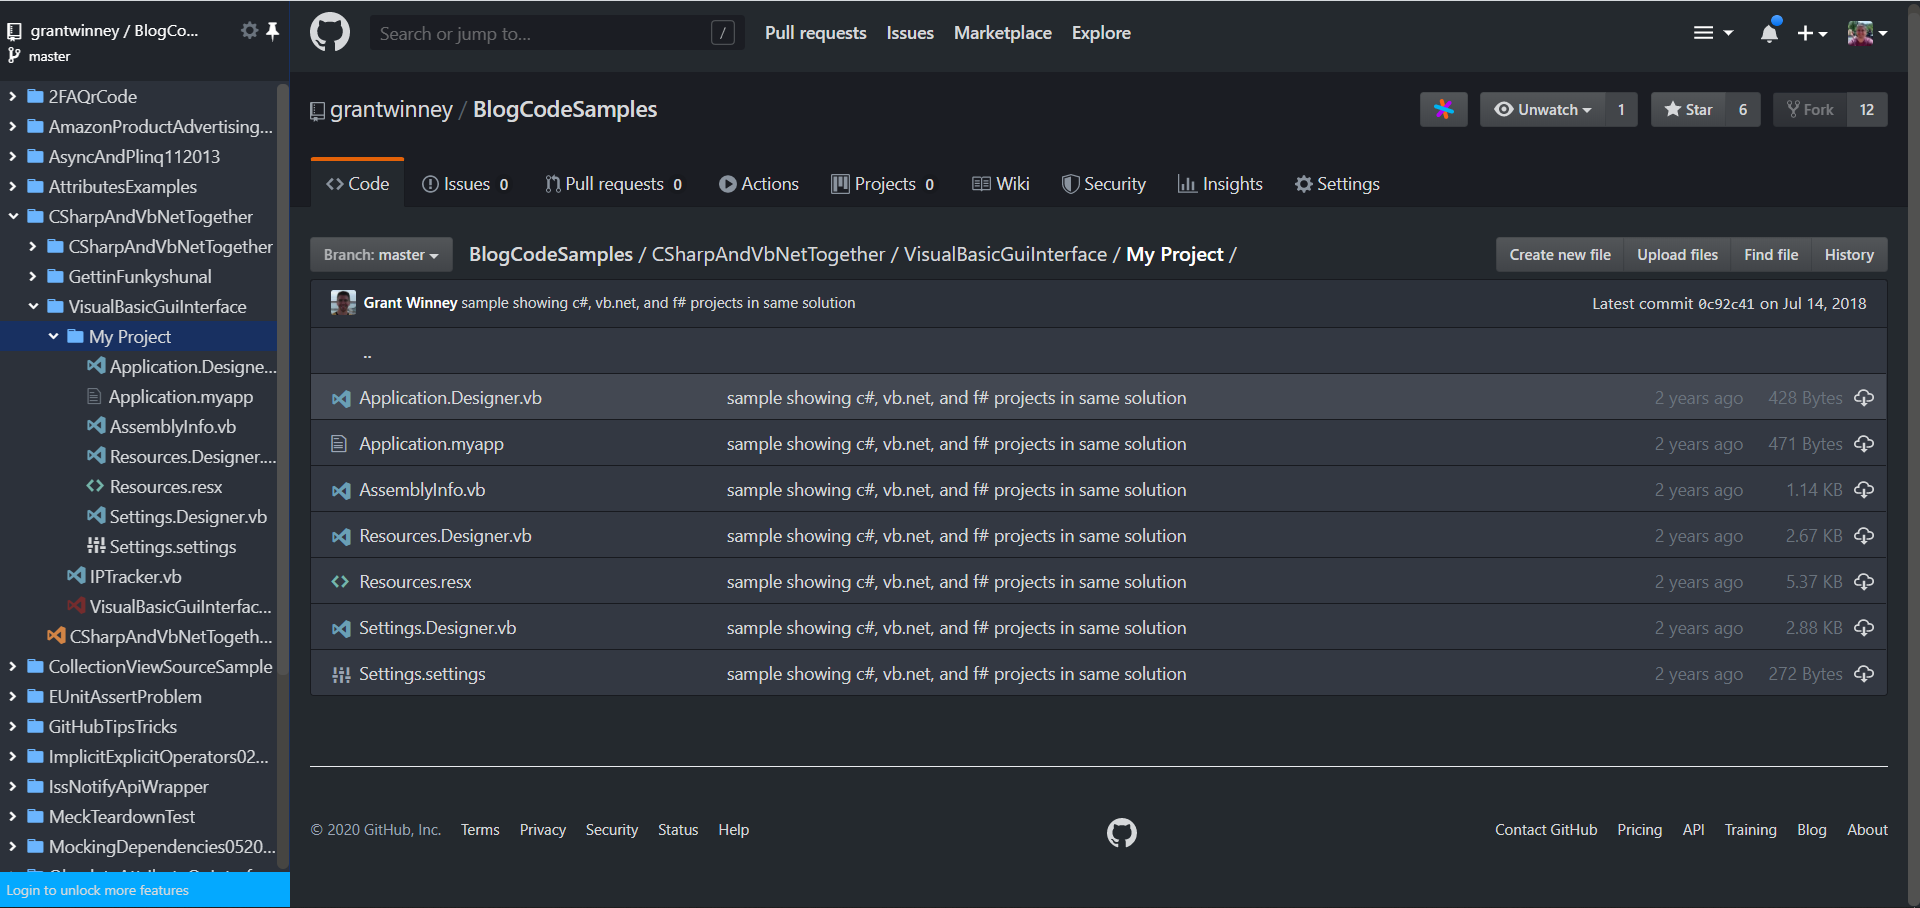Open the Wiki tab
Screen dimensions: 1920x908
coord(1001,184)
